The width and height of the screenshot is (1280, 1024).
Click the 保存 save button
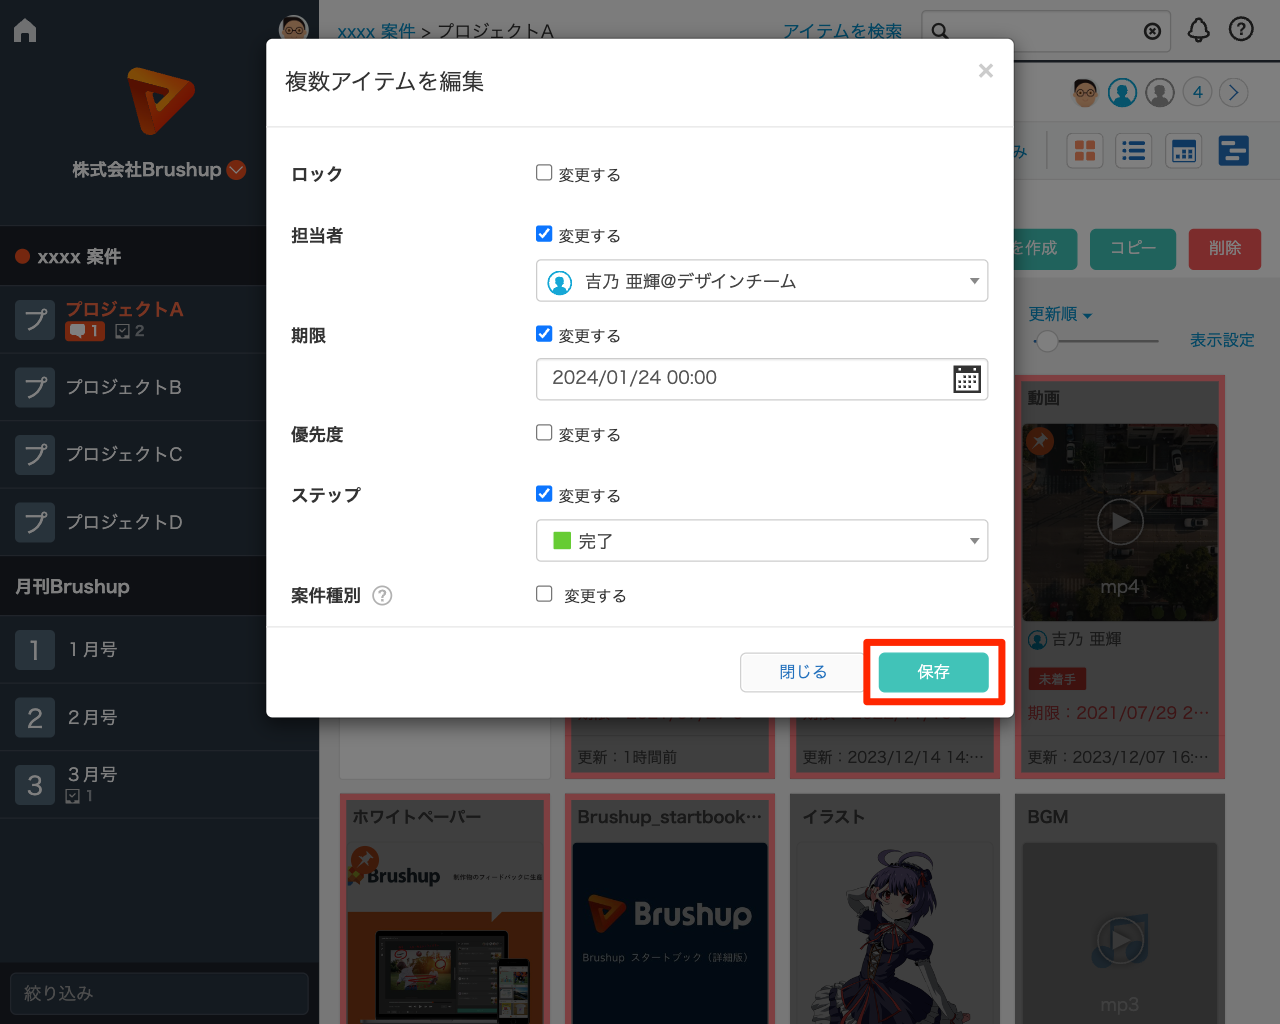click(x=934, y=672)
